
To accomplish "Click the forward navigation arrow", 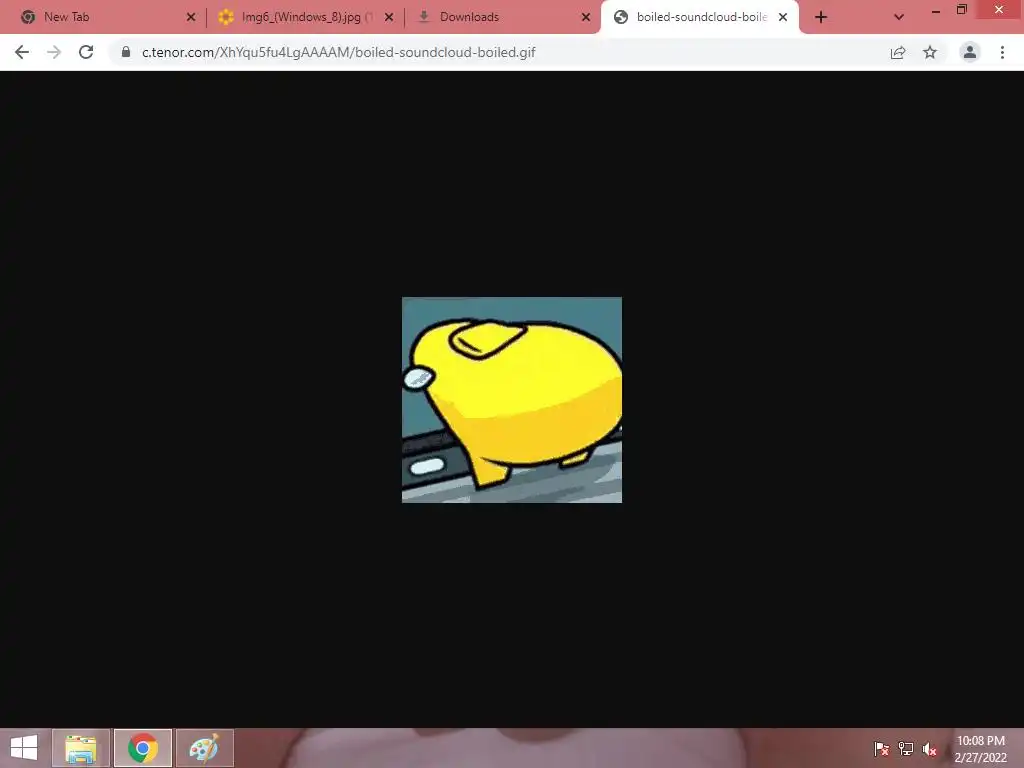I will [x=54, y=52].
